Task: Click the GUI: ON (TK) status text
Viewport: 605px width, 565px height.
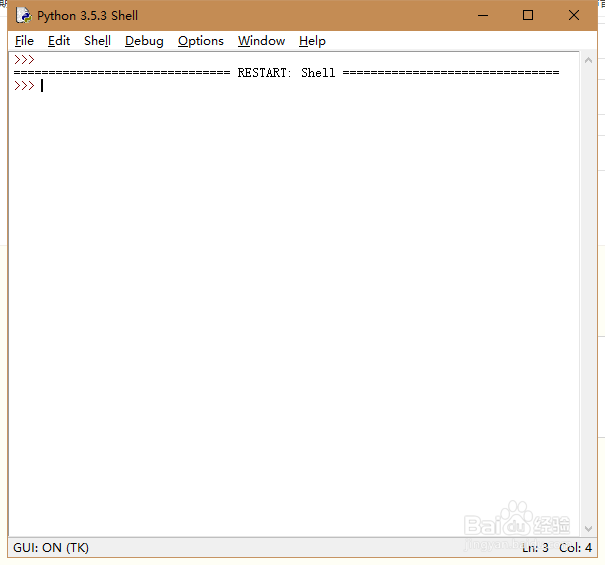Action: click(51, 548)
